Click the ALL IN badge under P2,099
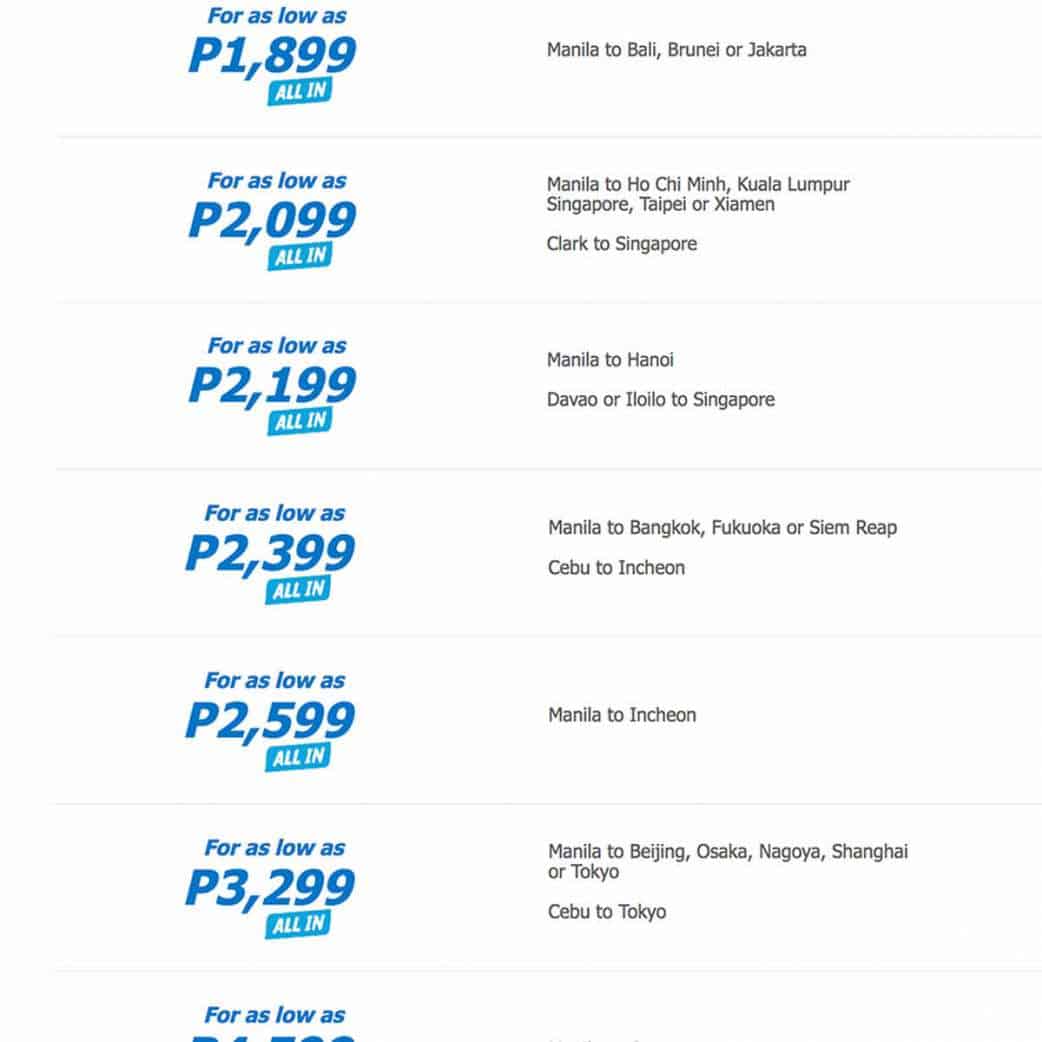 click(298, 257)
